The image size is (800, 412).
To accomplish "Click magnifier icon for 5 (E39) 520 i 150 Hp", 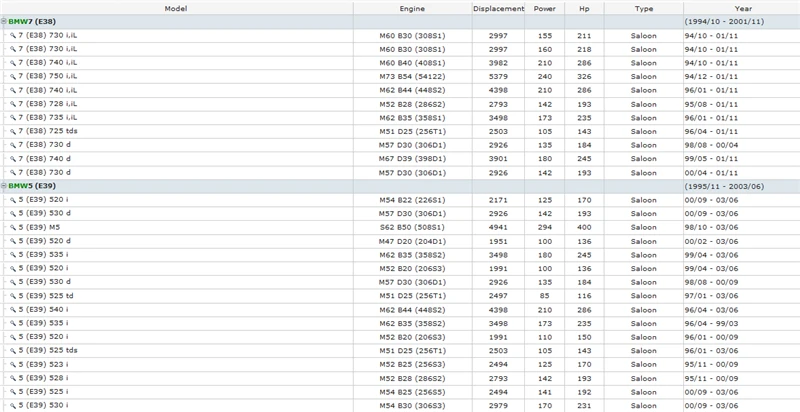I will click(13, 337).
